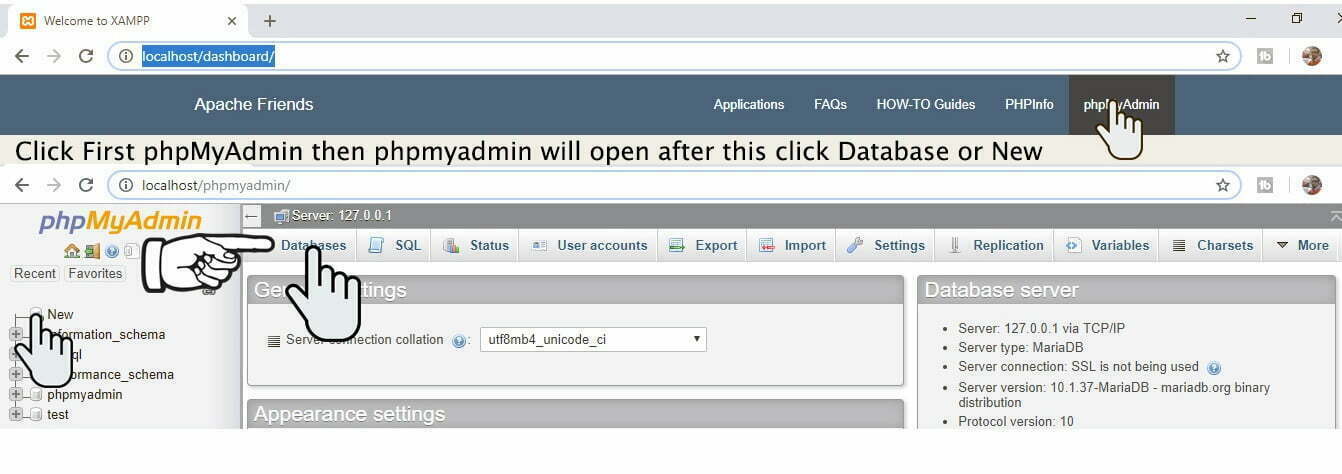Image resolution: width=1342 pixels, height=474 pixels.
Task: Select test database in the tree
Action: point(58,414)
